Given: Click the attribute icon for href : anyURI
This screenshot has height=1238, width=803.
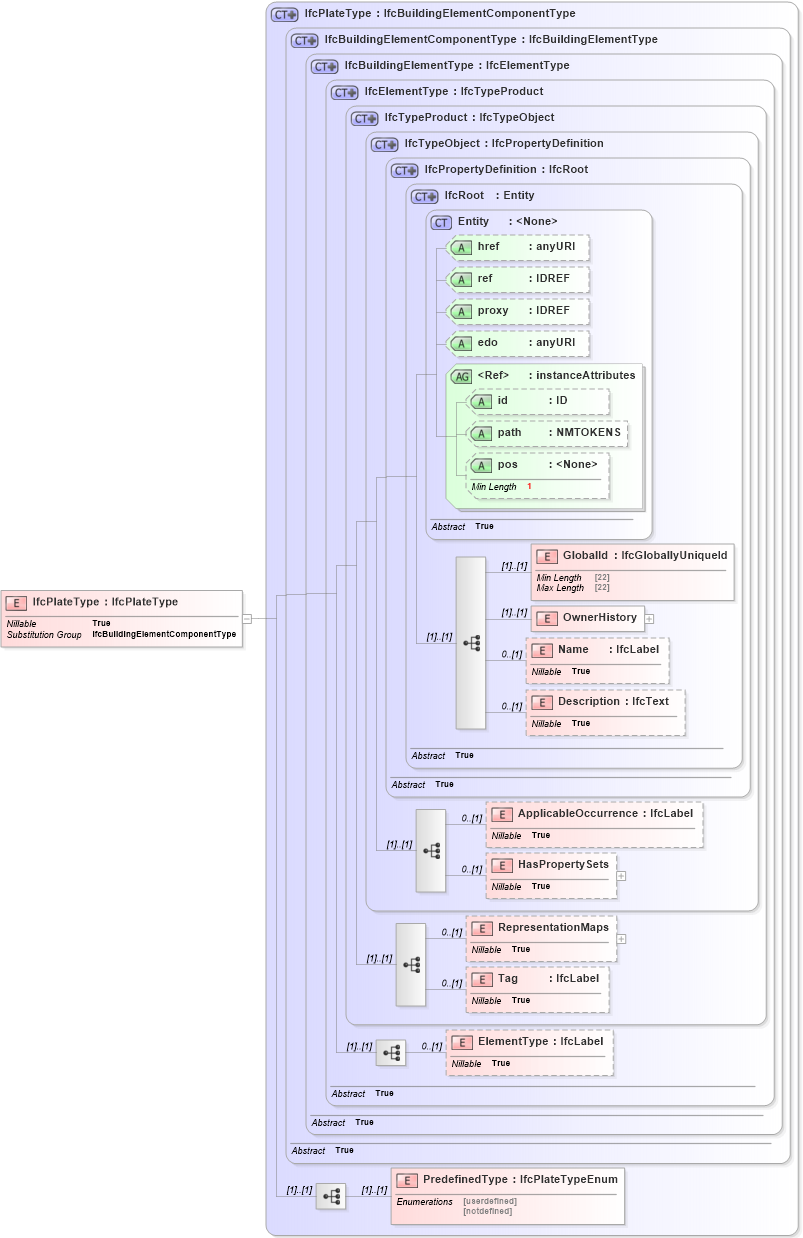Looking at the screenshot, I should (x=462, y=247).
